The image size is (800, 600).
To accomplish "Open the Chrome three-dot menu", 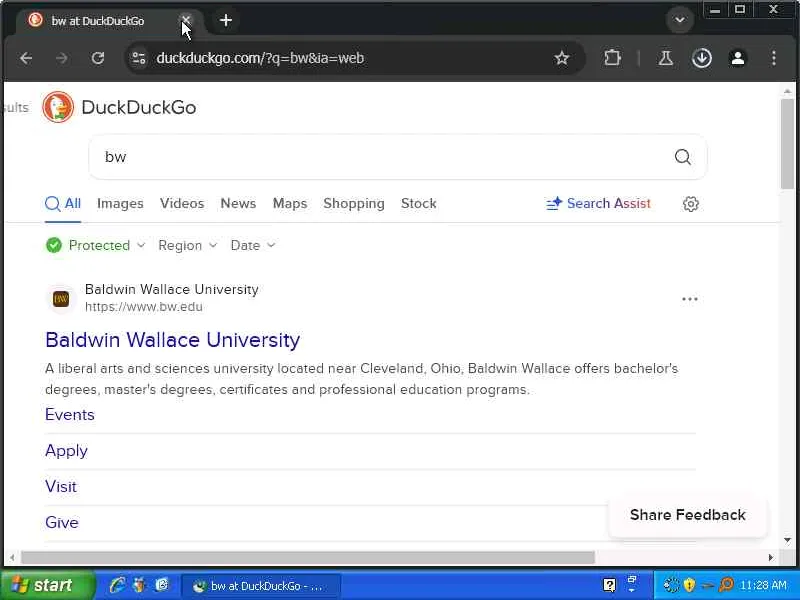I will (773, 58).
